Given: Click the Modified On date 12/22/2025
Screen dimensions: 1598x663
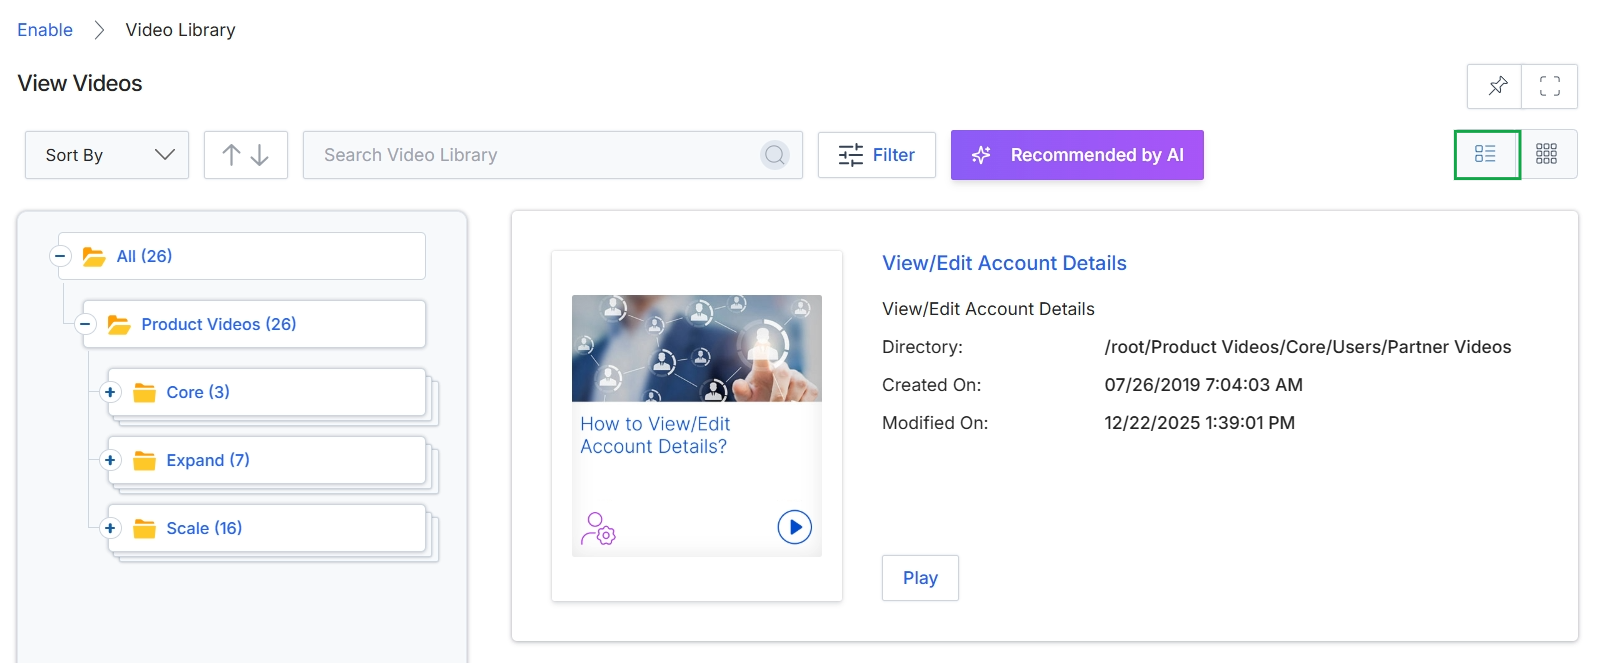Looking at the screenshot, I should coord(1200,423).
